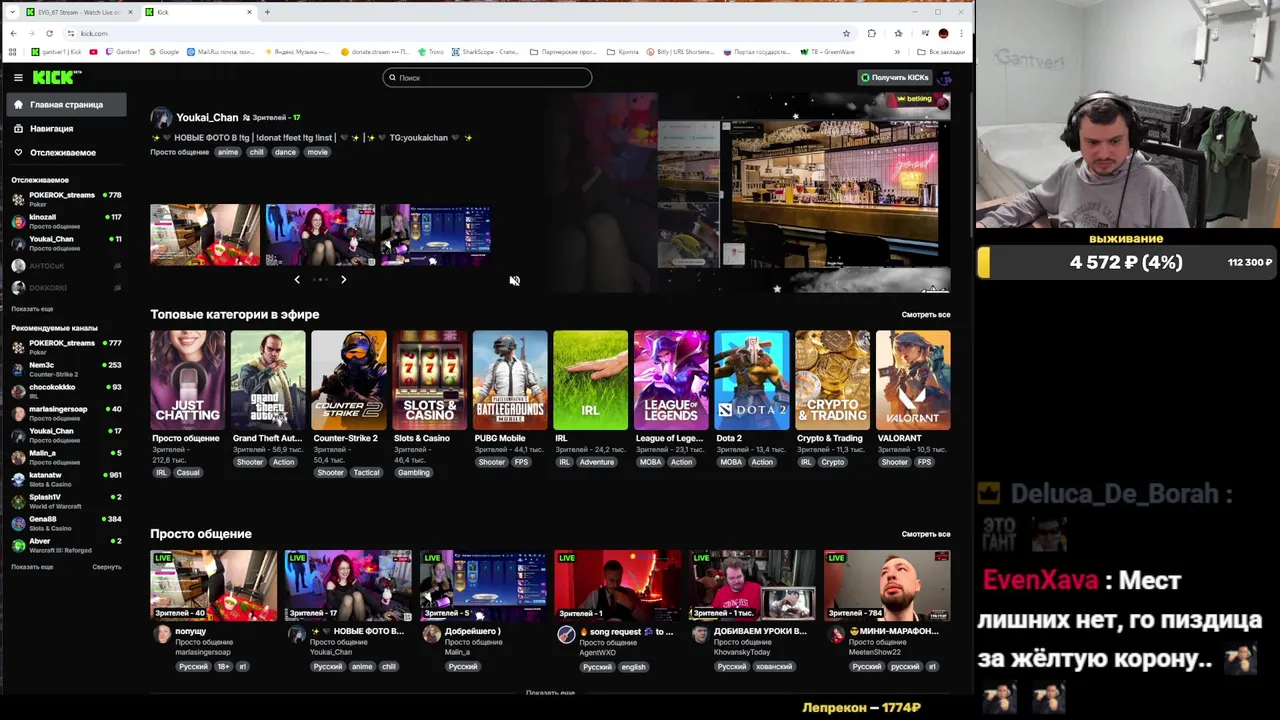Open the browser extensions puzzle icon
Image resolution: width=1280 pixels, height=720 pixels.
(x=872, y=33)
